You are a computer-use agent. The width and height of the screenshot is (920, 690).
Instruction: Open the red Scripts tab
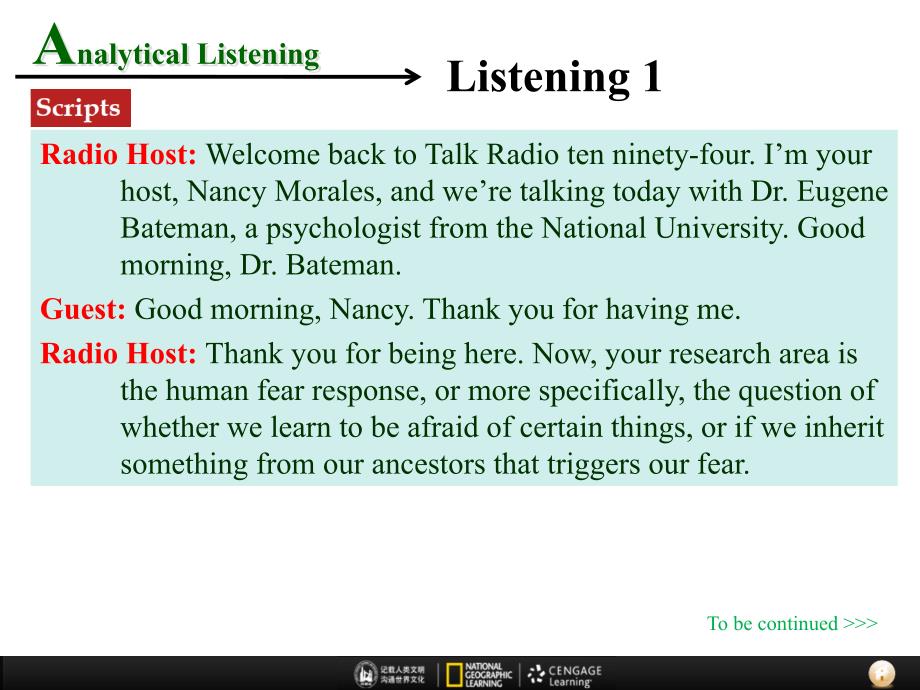click(78, 108)
